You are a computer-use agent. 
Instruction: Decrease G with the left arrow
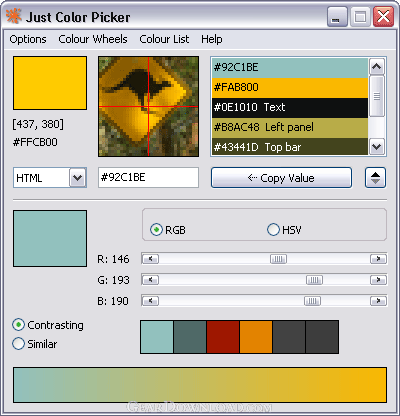click(x=151, y=280)
